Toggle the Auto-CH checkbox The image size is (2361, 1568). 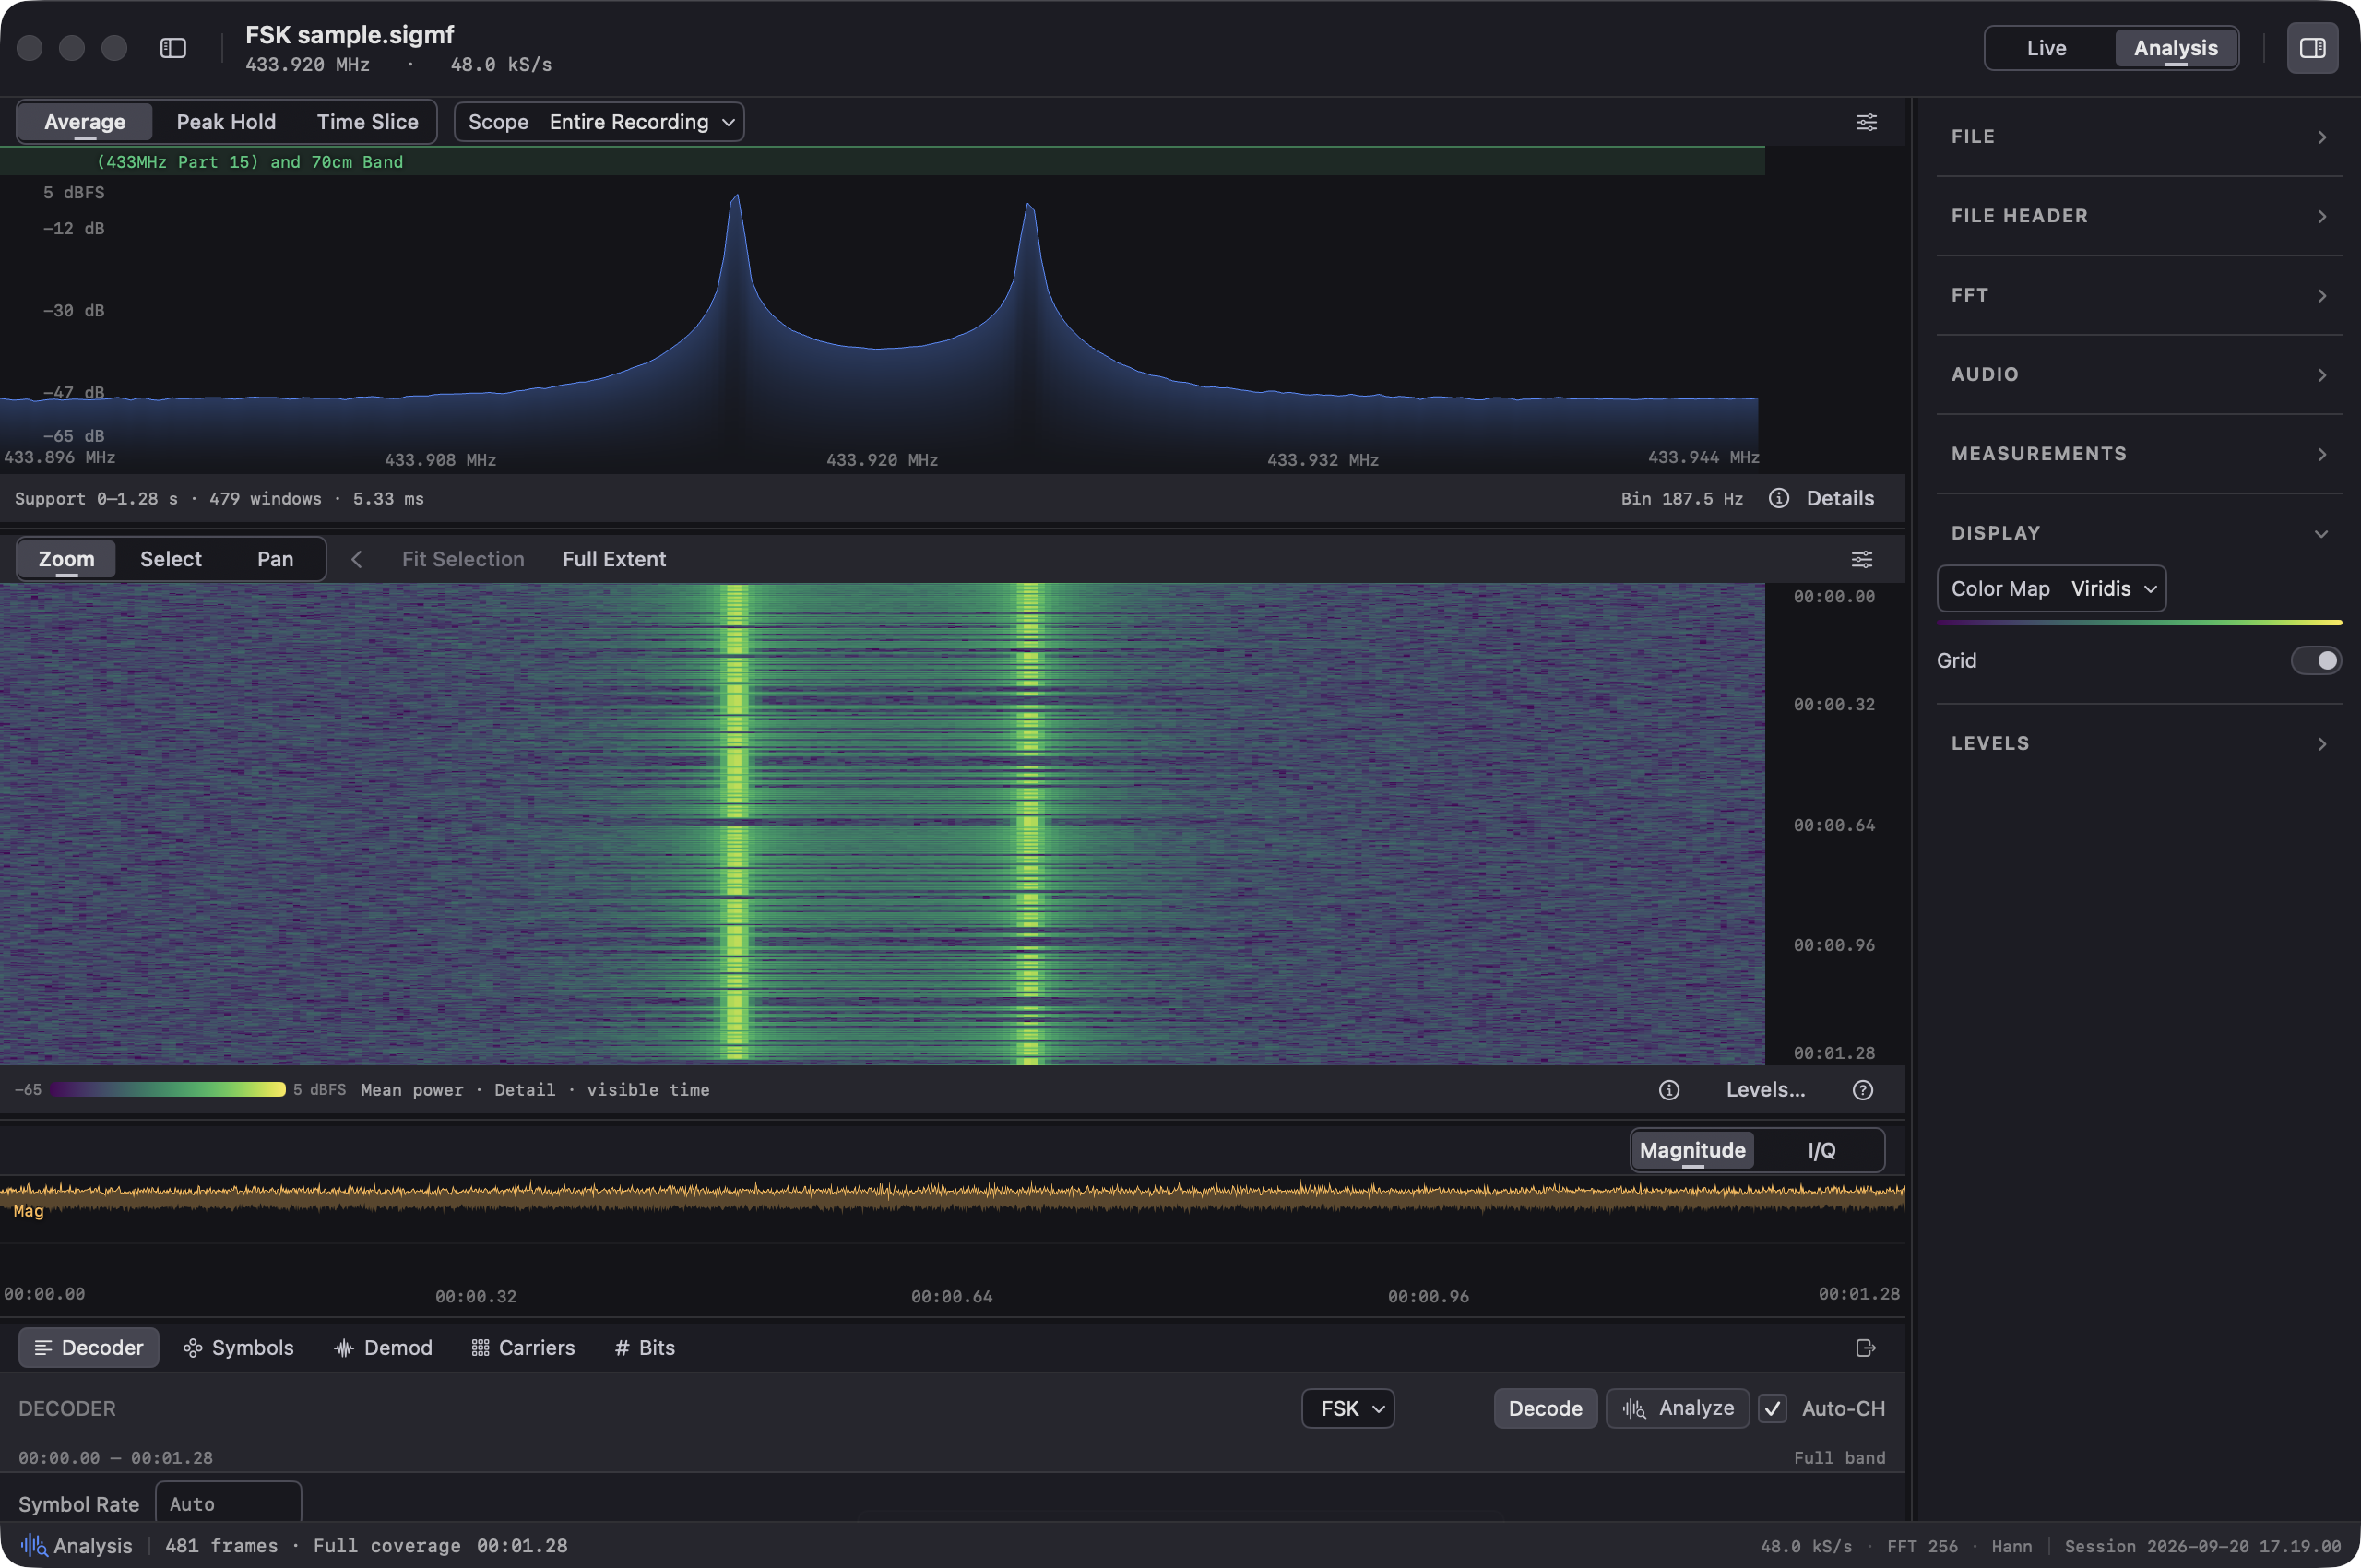pyautogui.click(x=1772, y=1408)
